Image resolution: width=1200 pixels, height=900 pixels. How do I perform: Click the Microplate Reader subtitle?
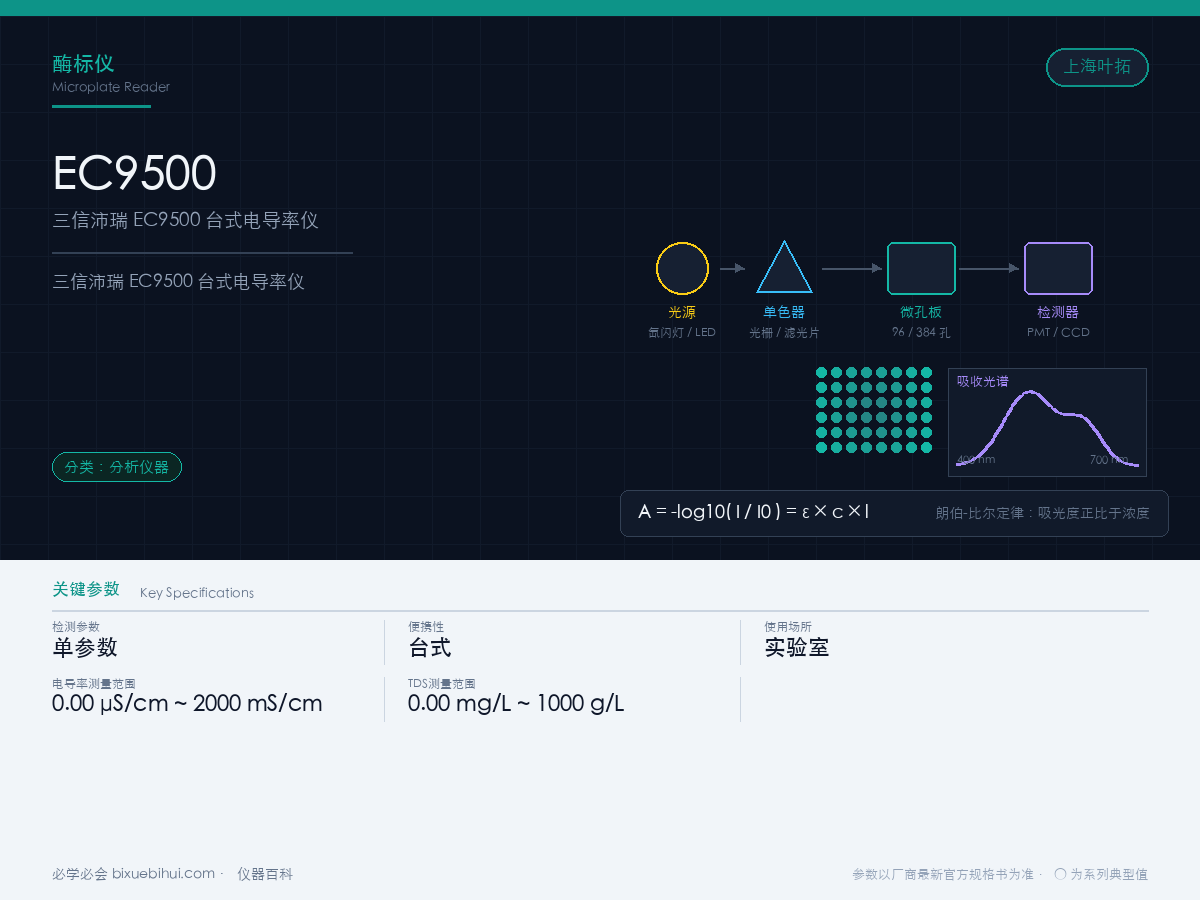click(x=111, y=87)
